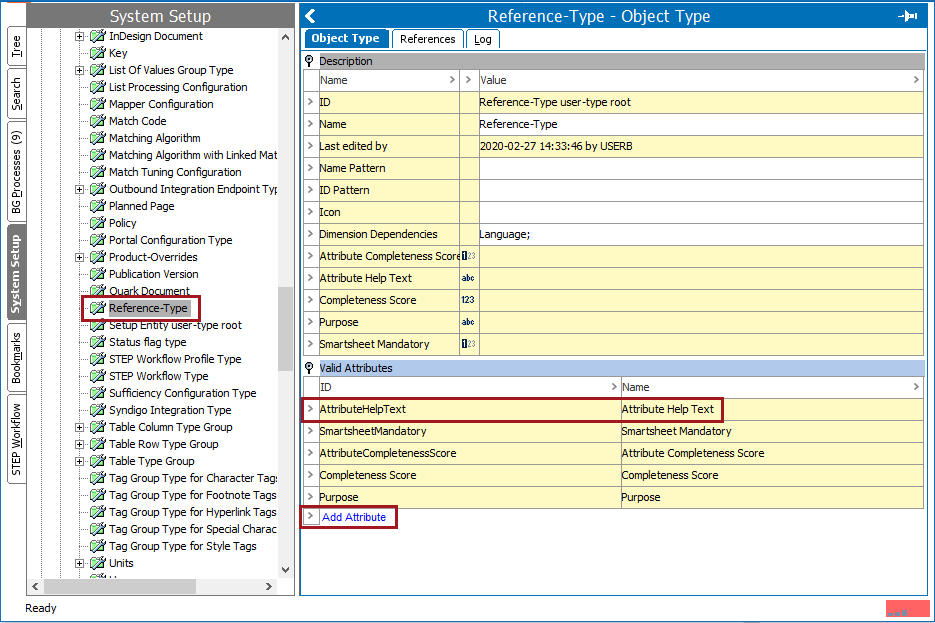Viewport: 935px width, 623px height.
Task: Open the Search vertical side tab
Action: [x=16, y=94]
